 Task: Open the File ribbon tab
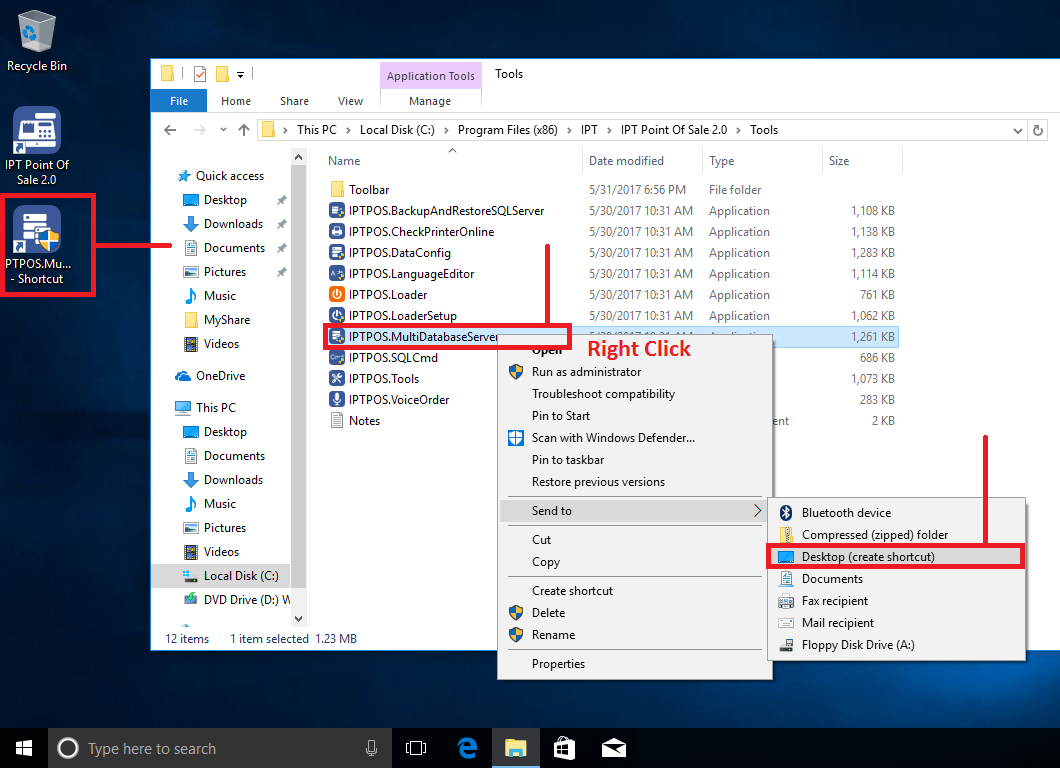(x=178, y=101)
